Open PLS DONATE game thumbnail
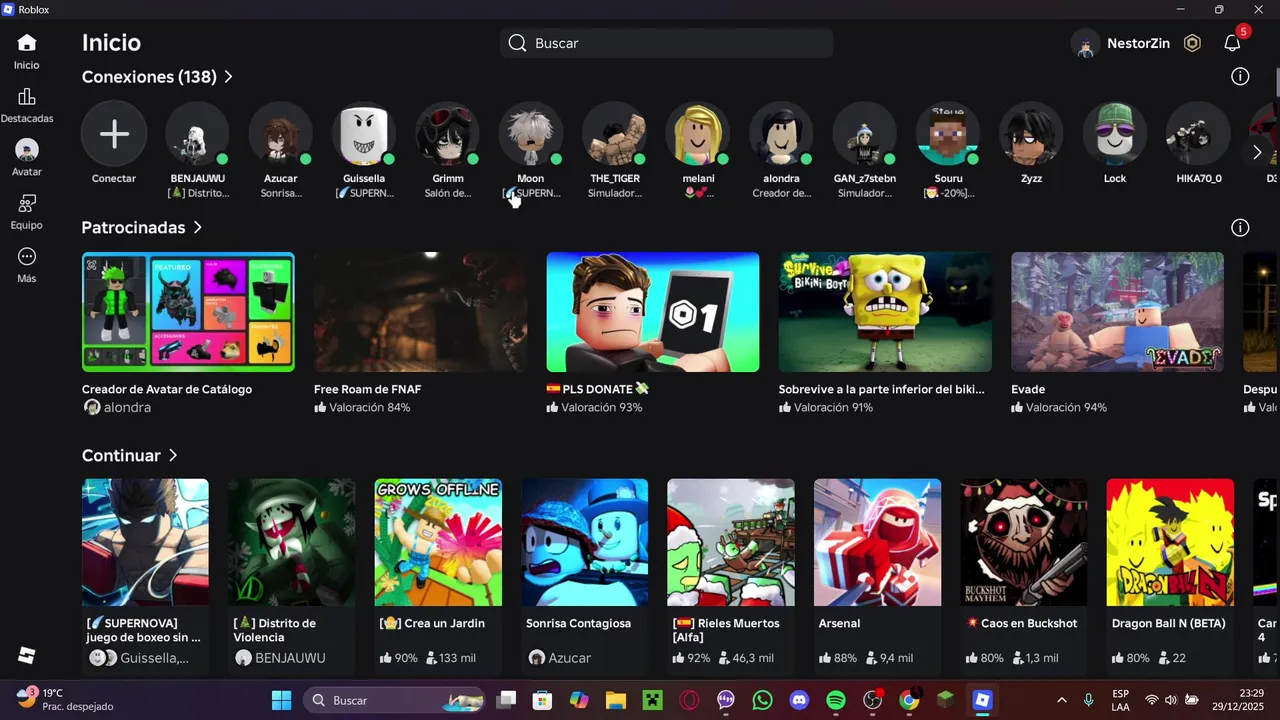The width and height of the screenshot is (1280, 720). coord(653,312)
